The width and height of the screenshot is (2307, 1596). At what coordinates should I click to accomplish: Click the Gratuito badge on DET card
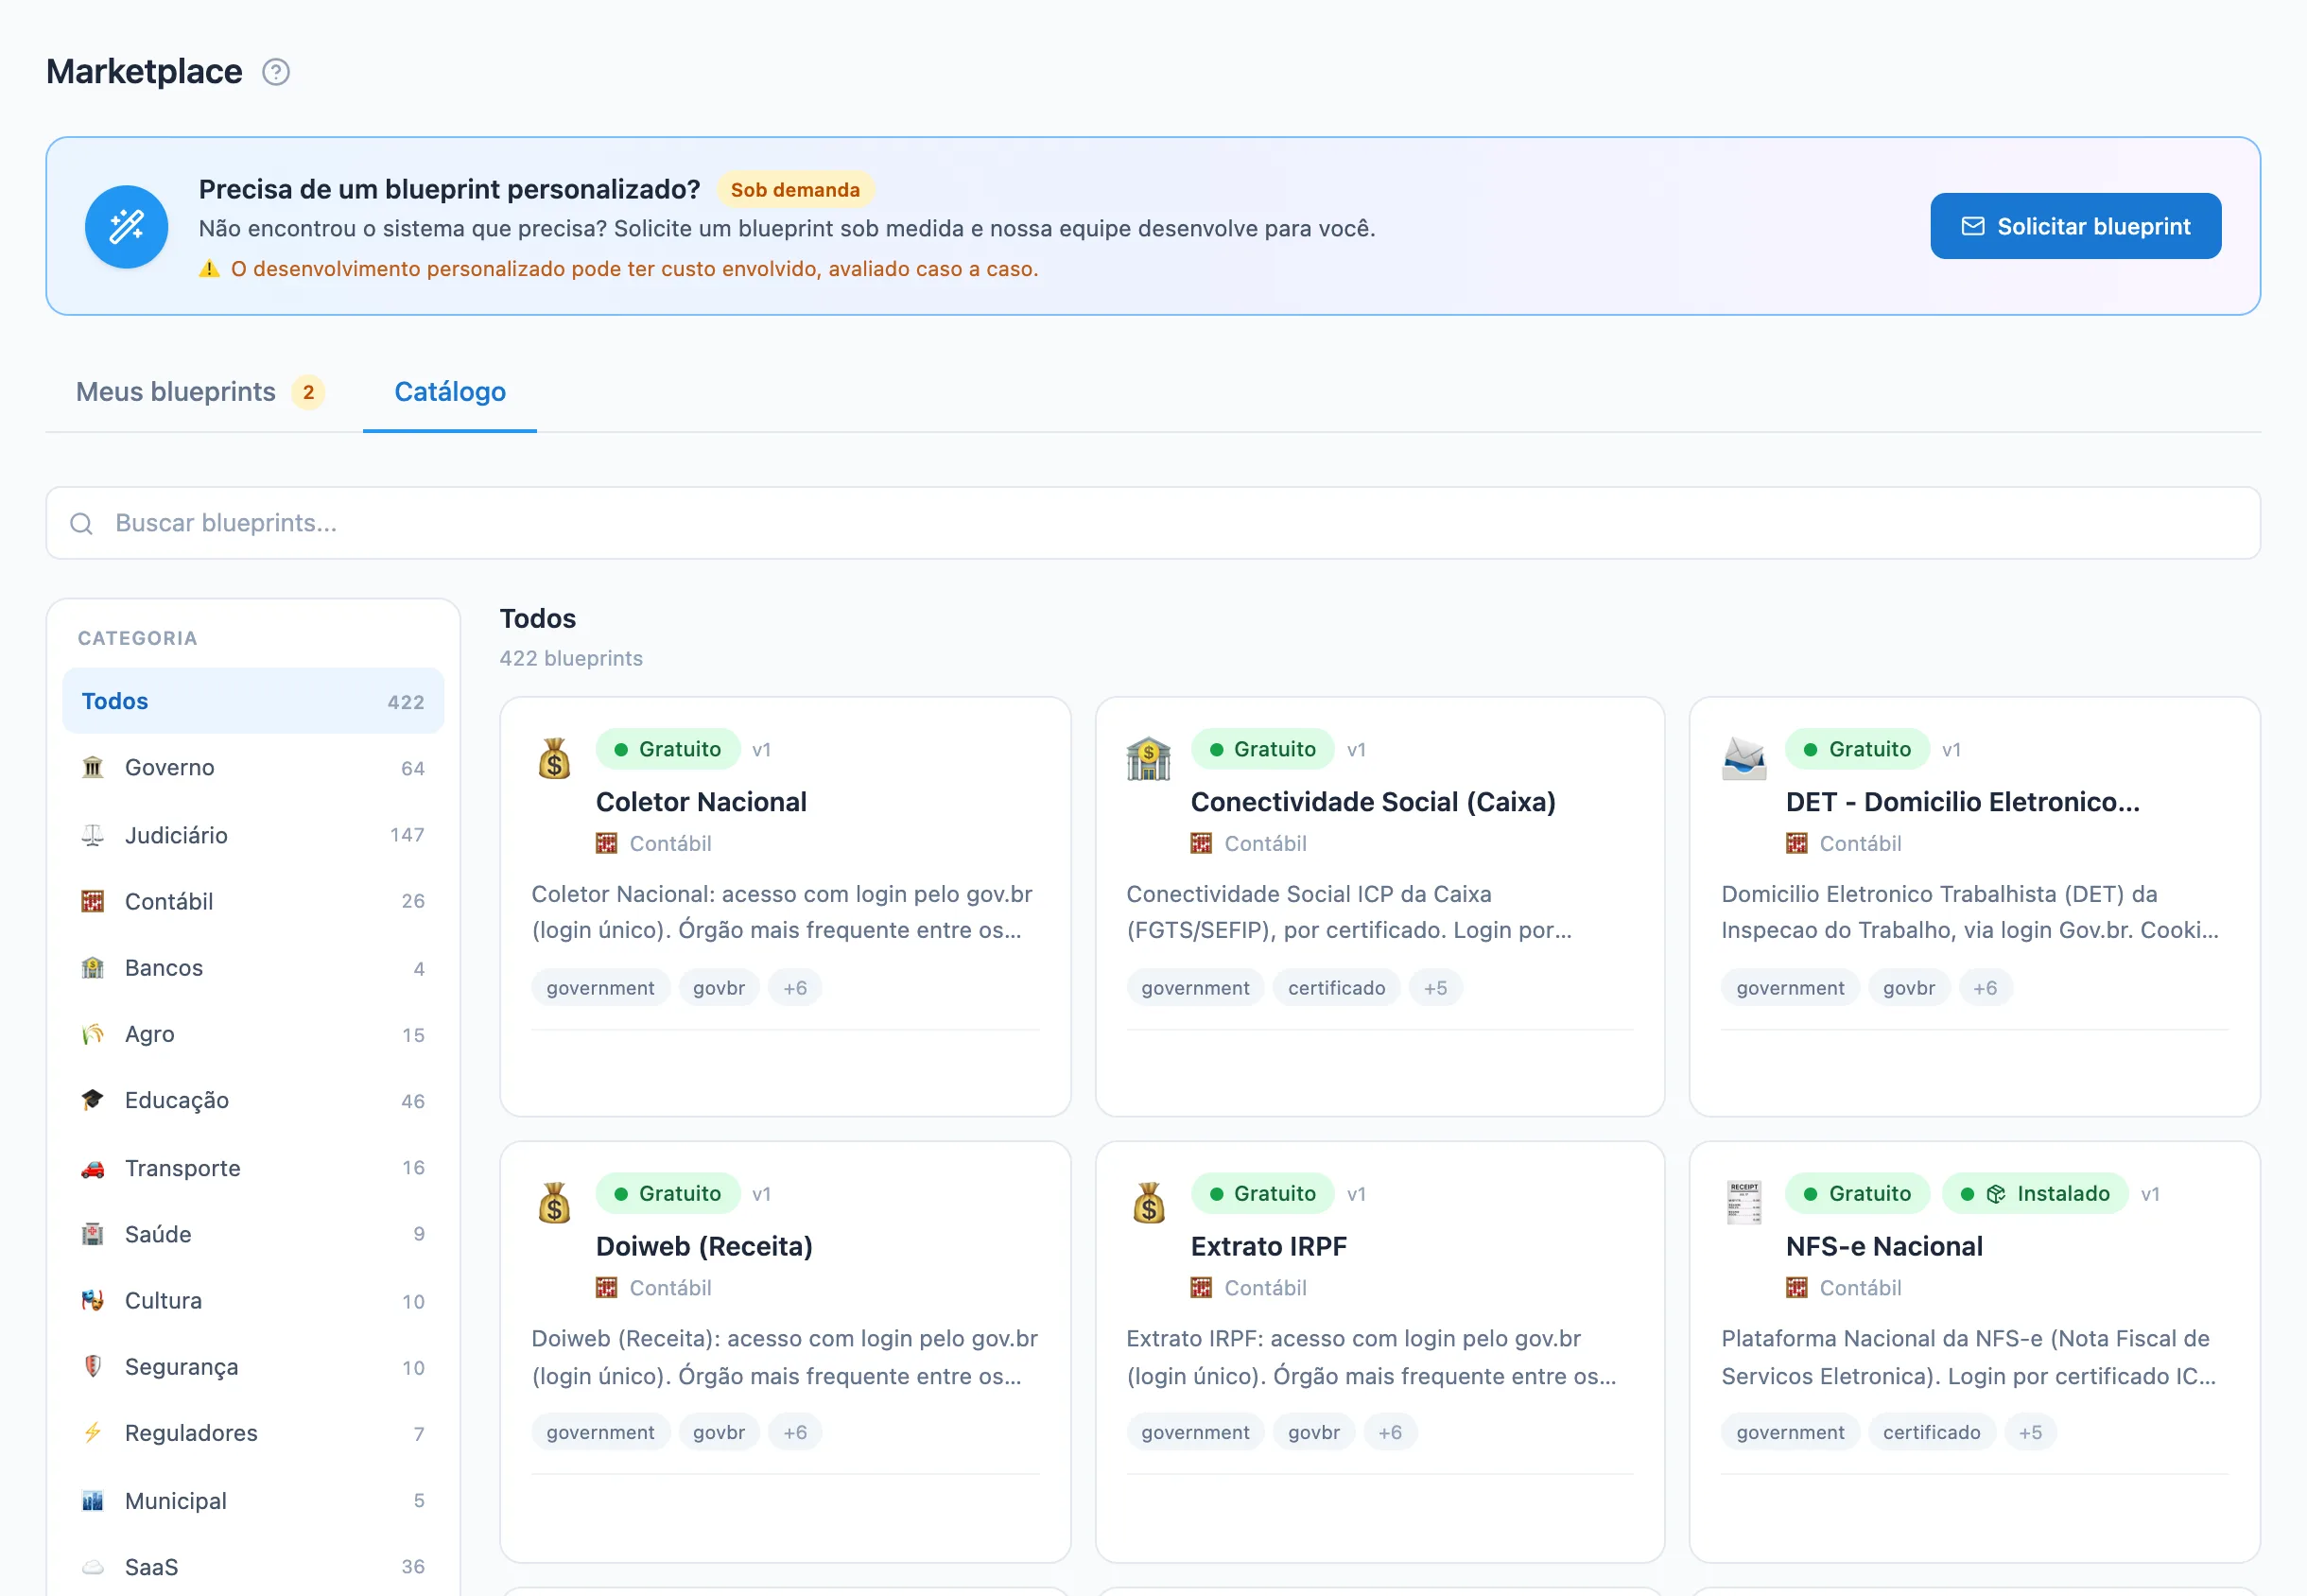1857,750
